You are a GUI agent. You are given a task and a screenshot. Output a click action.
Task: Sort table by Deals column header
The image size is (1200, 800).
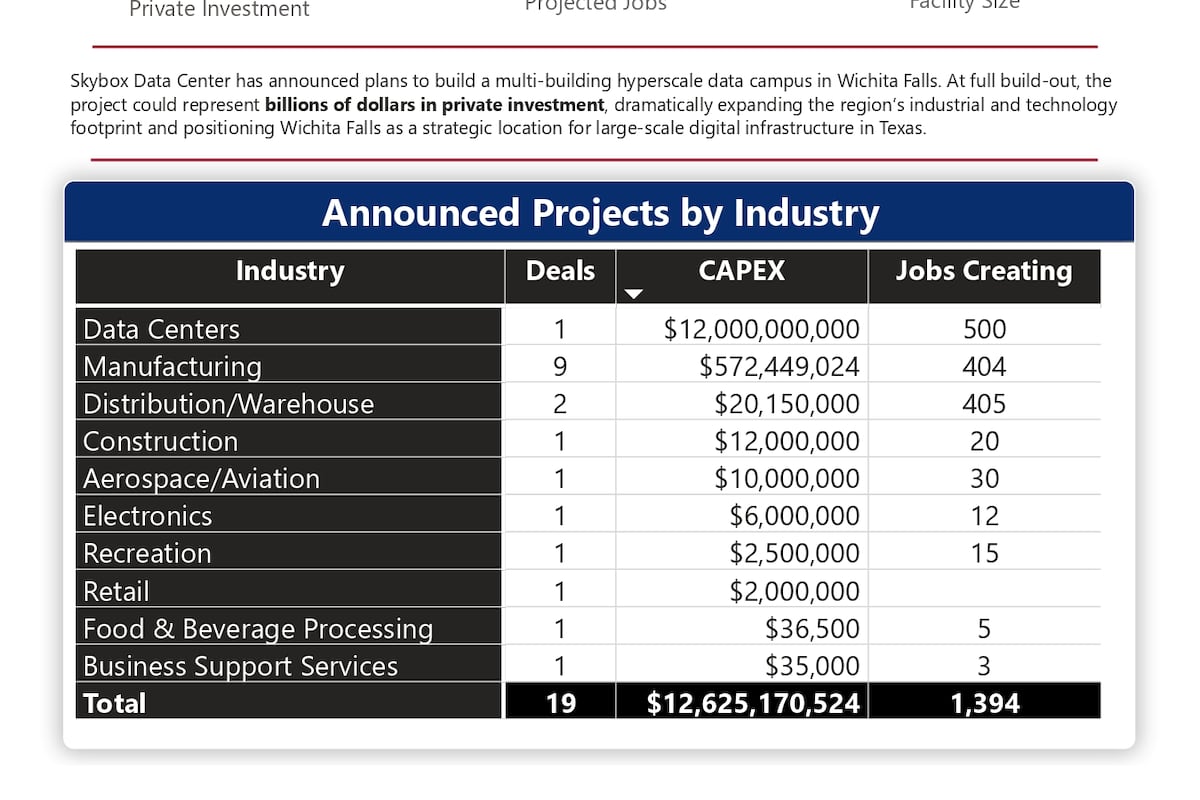click(x=560, y=271)
